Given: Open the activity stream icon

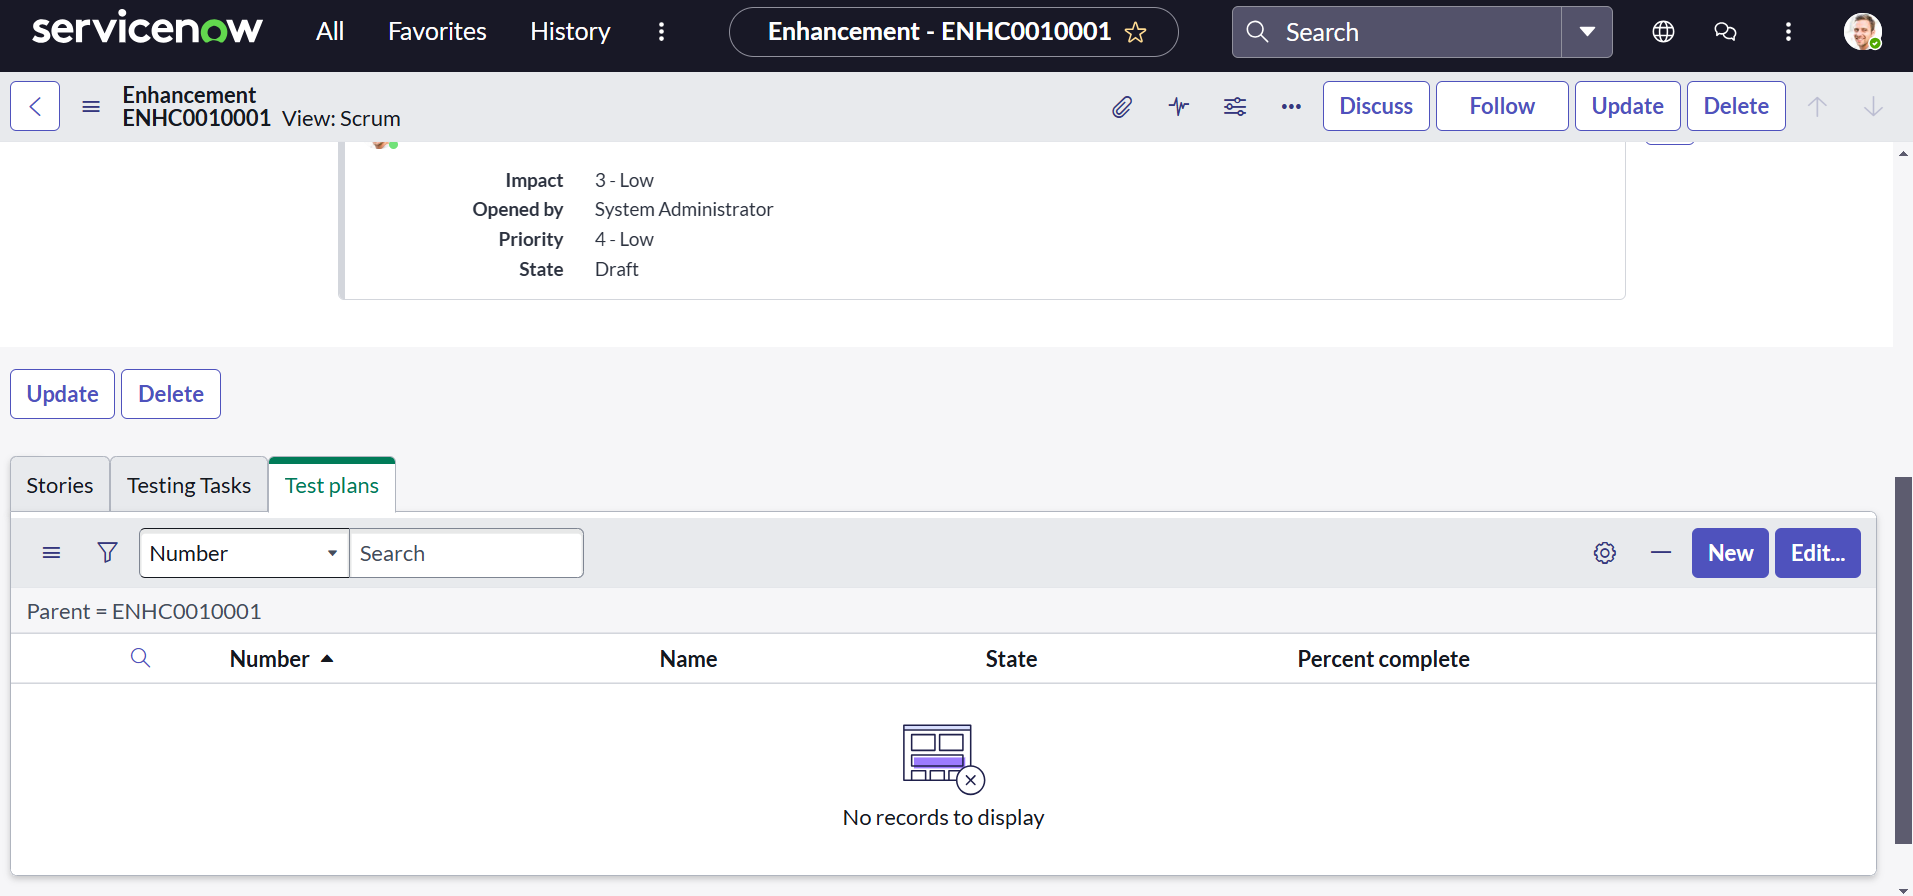Looking at the screenshot, I should [1179, 106].
